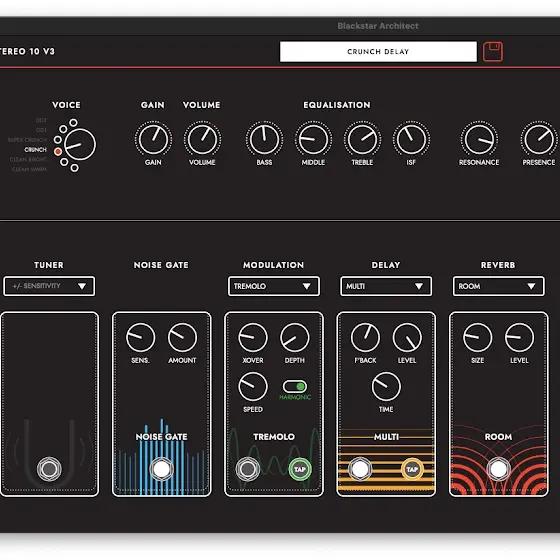Open the Reverb type dropdown showing Room
The image size is (560, 560).
click(x=499, y=286)
